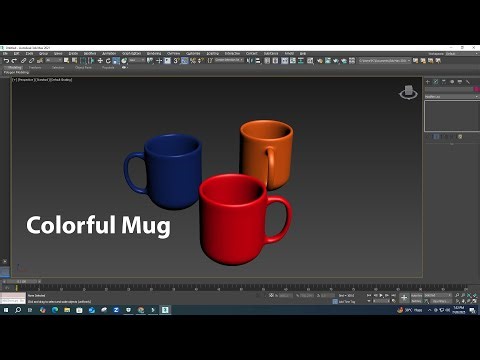480x360 pixels.
Task: Open the File menu
Action: [5, 54]
